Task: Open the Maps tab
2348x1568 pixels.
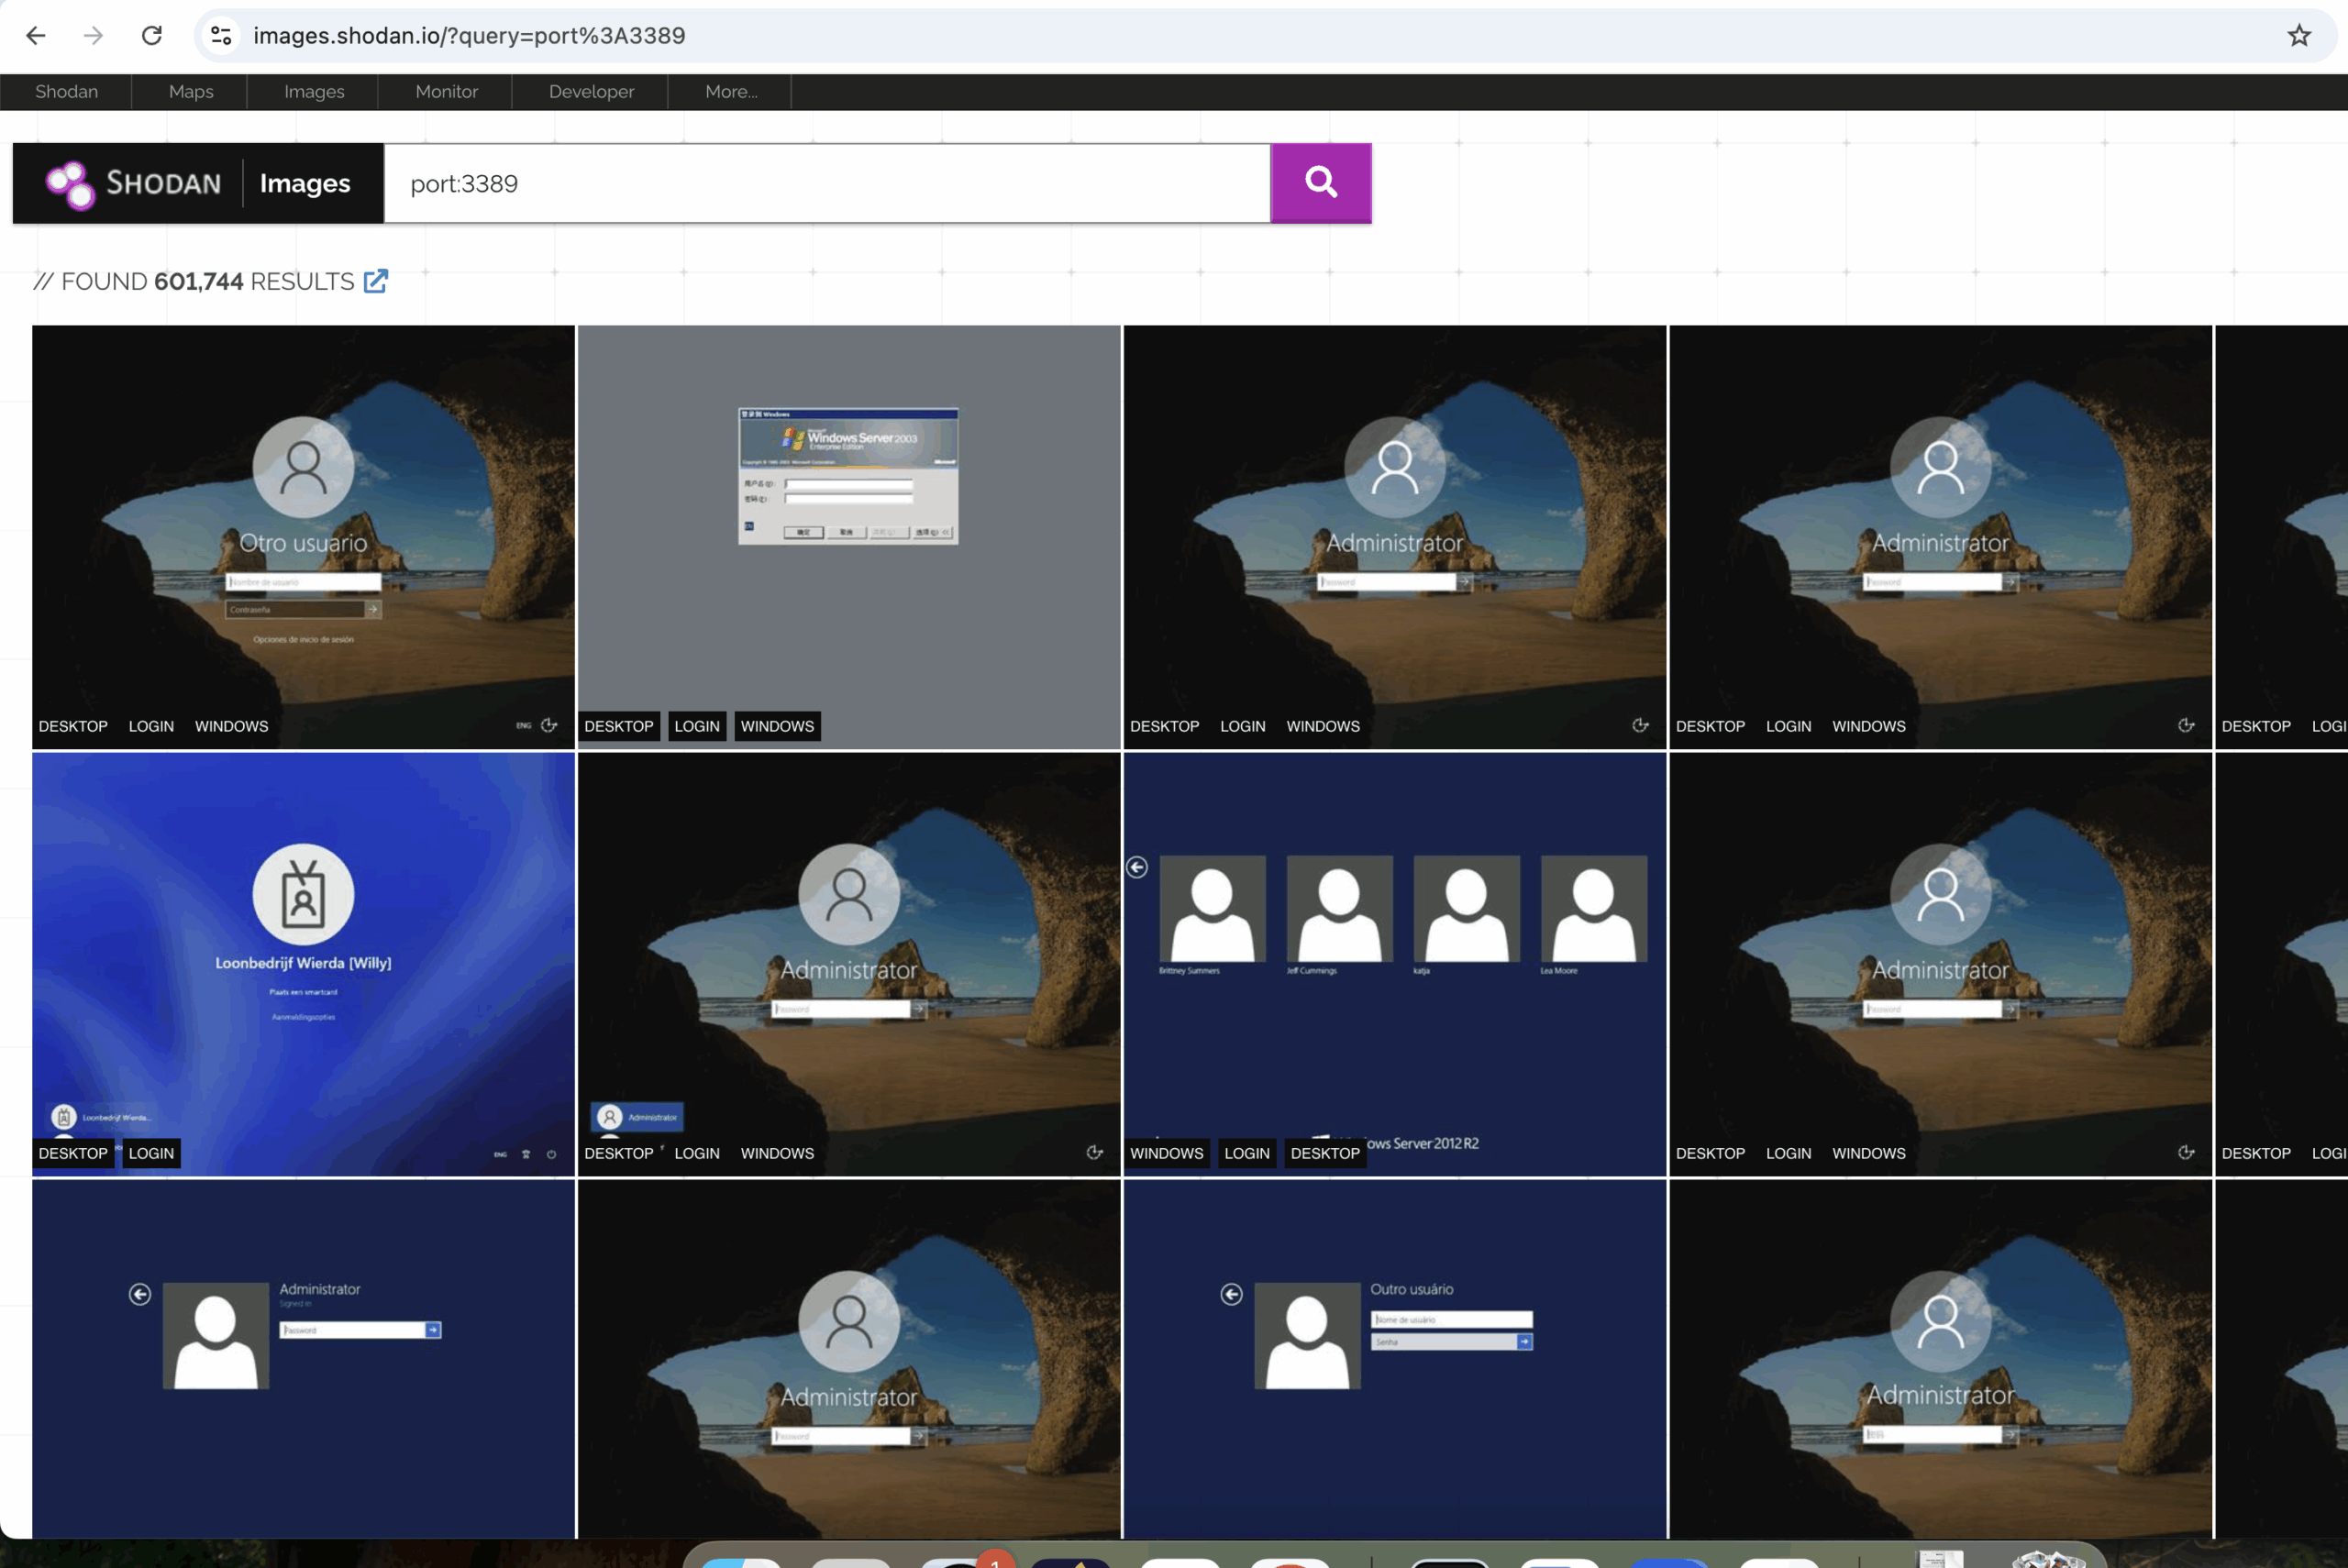Action: click(x=191, y=92)
